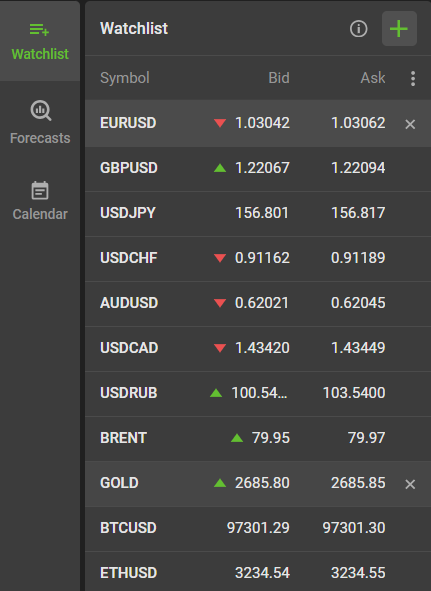The image size is (431, 591).
Task: Remove GOLD from the watchlist
Action: [x=410, y=484]
